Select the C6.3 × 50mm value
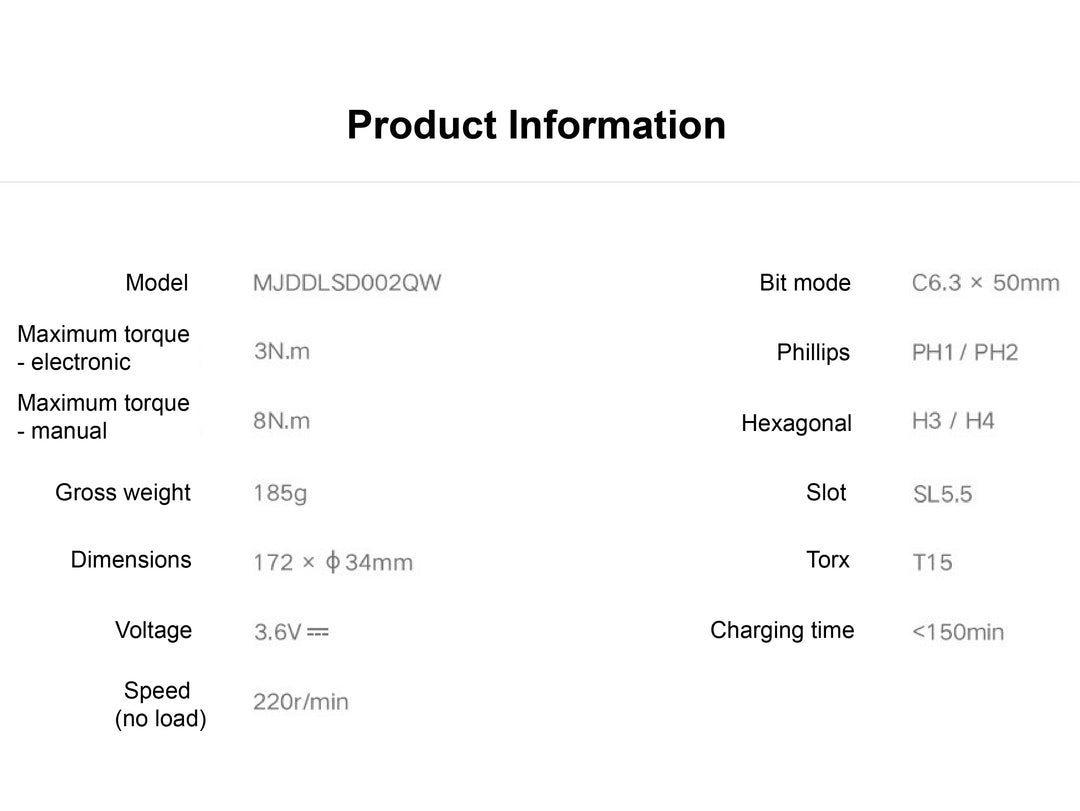The width and height of the screenshot is (1080, 811). [985, 283]
